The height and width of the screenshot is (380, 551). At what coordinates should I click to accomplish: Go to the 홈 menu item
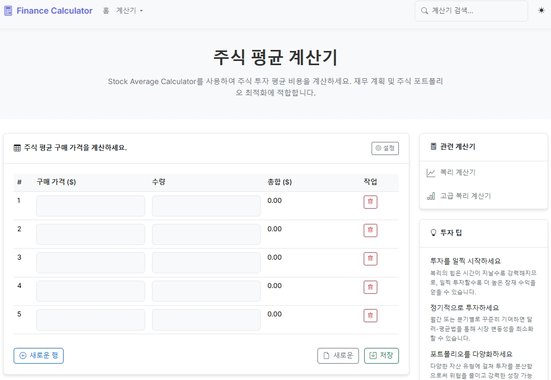(106, 11)
